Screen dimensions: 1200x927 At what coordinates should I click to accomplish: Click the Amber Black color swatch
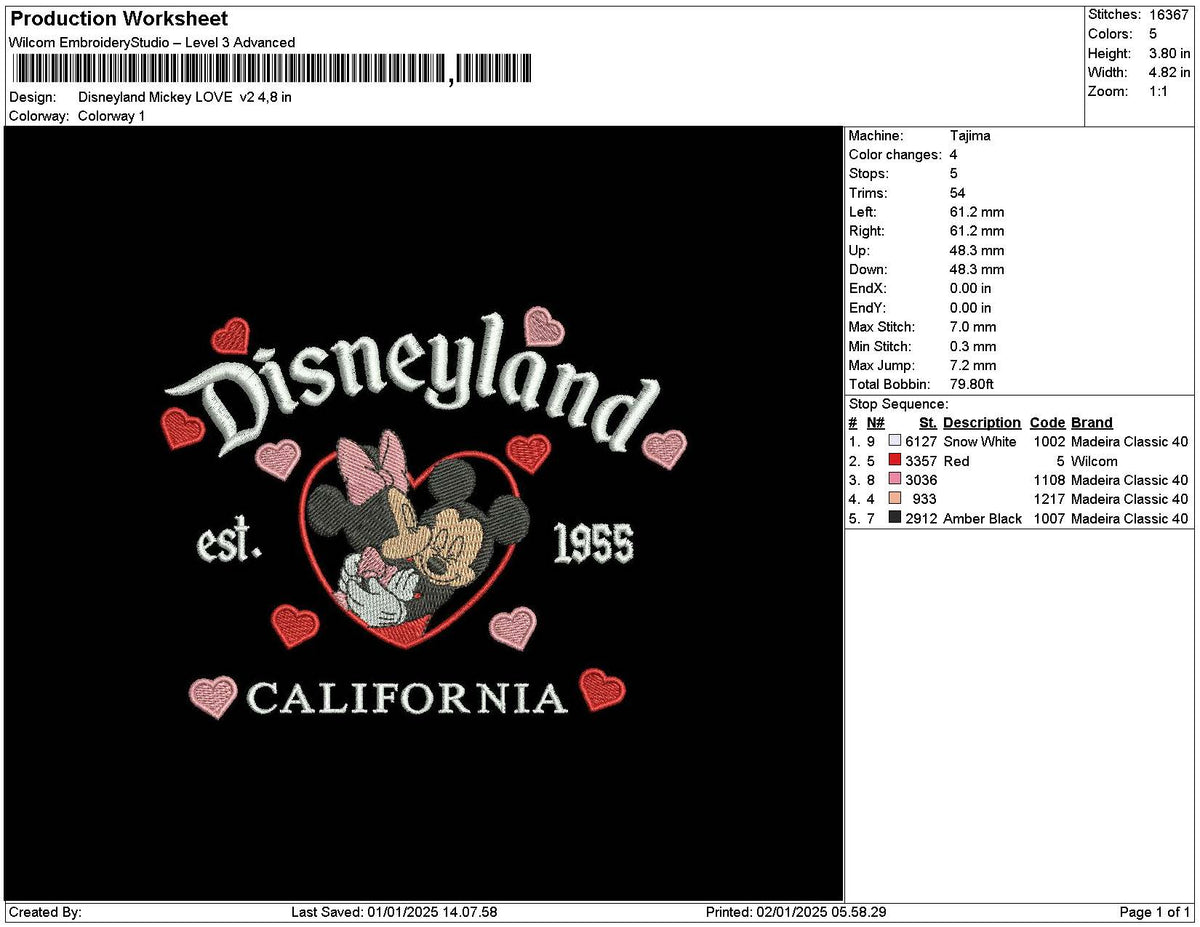(895, 517)
